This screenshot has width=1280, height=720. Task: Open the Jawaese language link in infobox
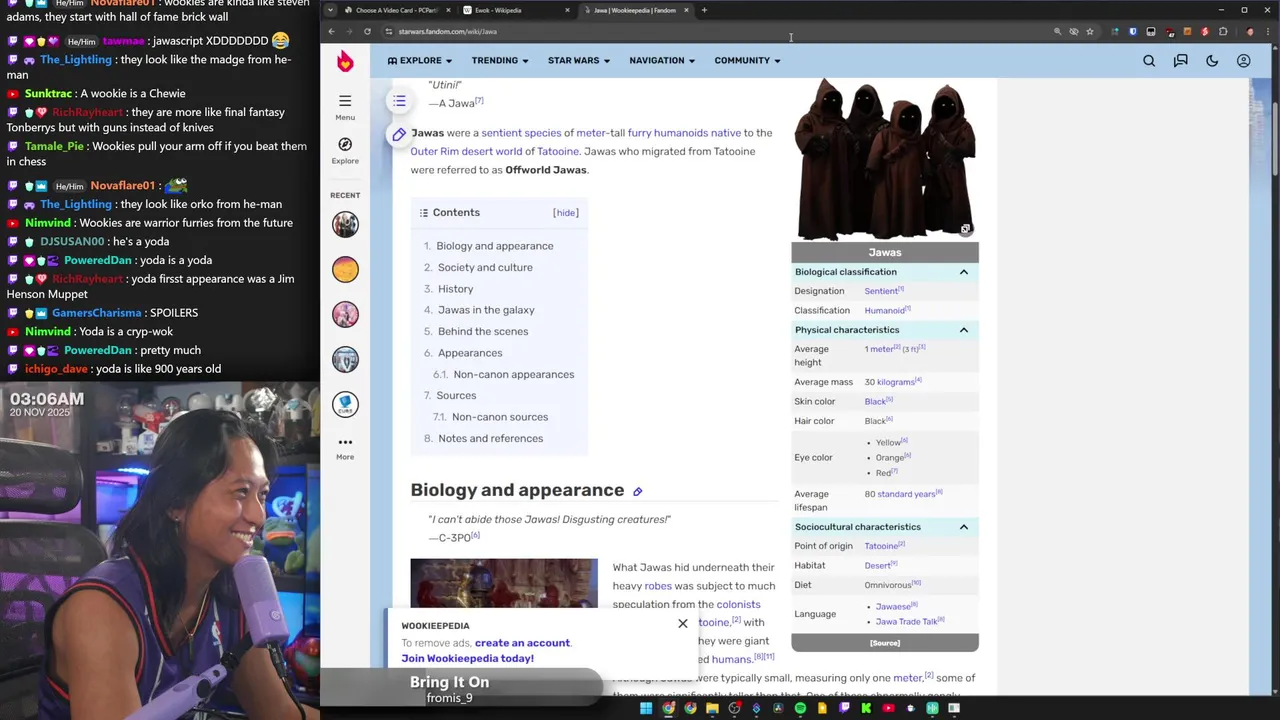(893, 606)
